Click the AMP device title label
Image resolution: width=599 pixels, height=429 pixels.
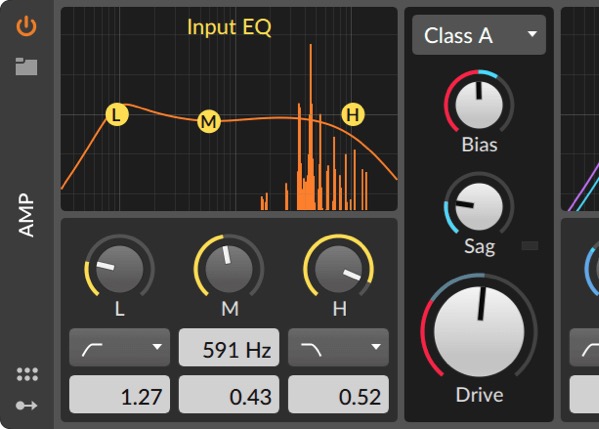[26, 215]
